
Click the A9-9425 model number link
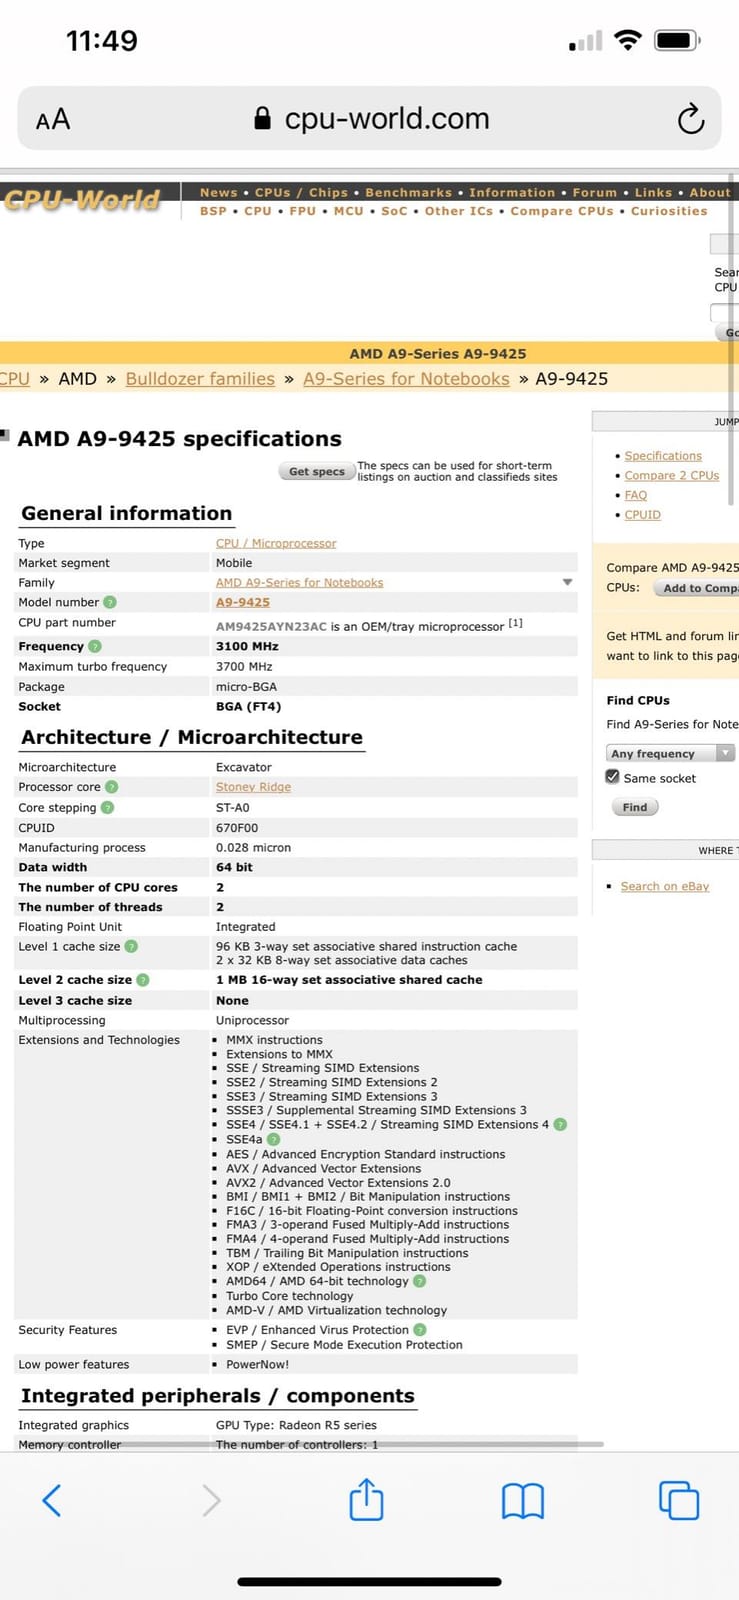pos(243,602)
